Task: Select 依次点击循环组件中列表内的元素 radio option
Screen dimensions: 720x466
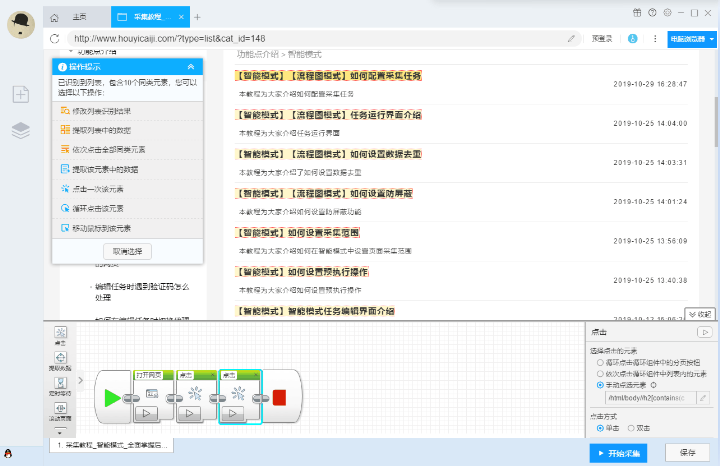Action: point(599,373)
